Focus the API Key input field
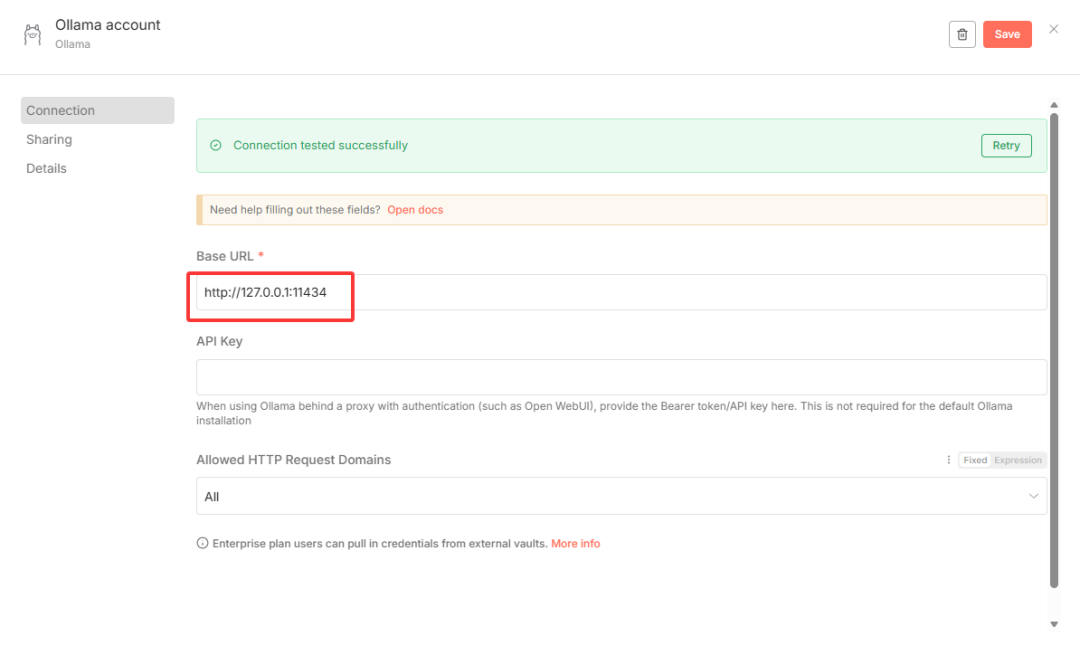Image resolution: width=1080 pixels, height=646 pixels. pyautogui.click(x=621, y=377)
